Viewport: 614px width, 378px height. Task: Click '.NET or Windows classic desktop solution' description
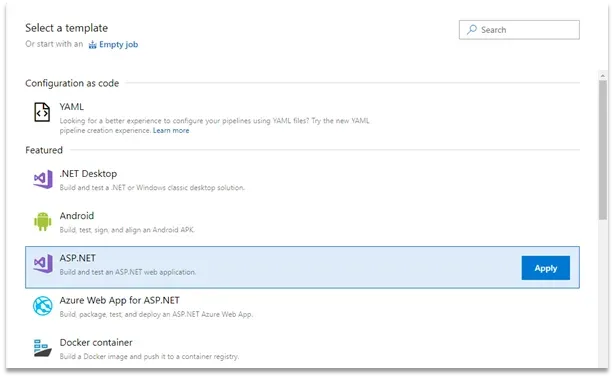[x=152, y=188]
